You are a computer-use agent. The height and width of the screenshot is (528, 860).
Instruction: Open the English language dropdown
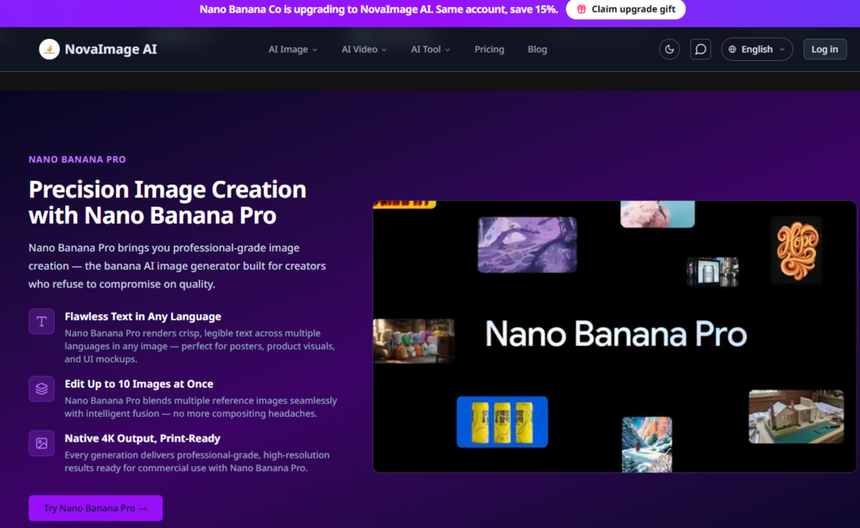pos(757,49)
